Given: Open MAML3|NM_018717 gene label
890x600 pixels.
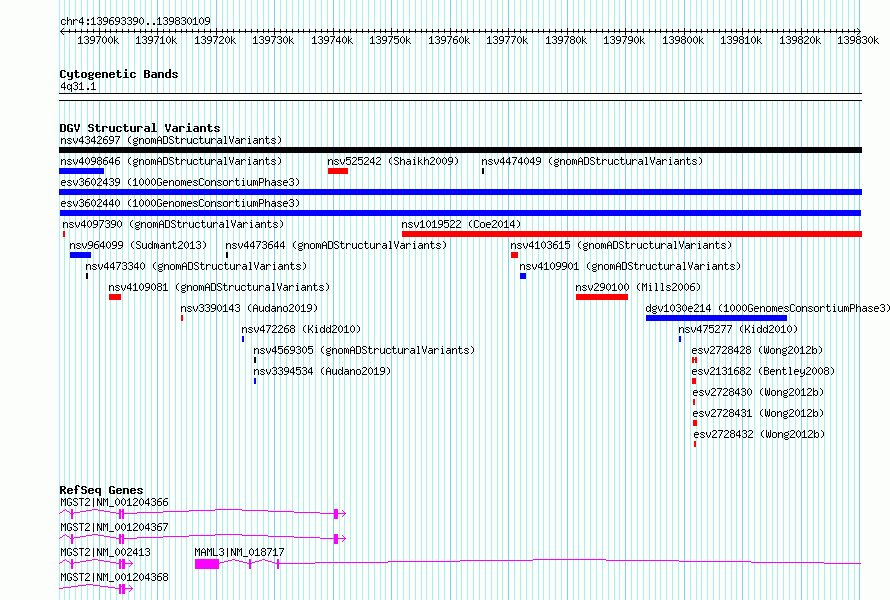Looking at the screenshot, I should [239, 552].
